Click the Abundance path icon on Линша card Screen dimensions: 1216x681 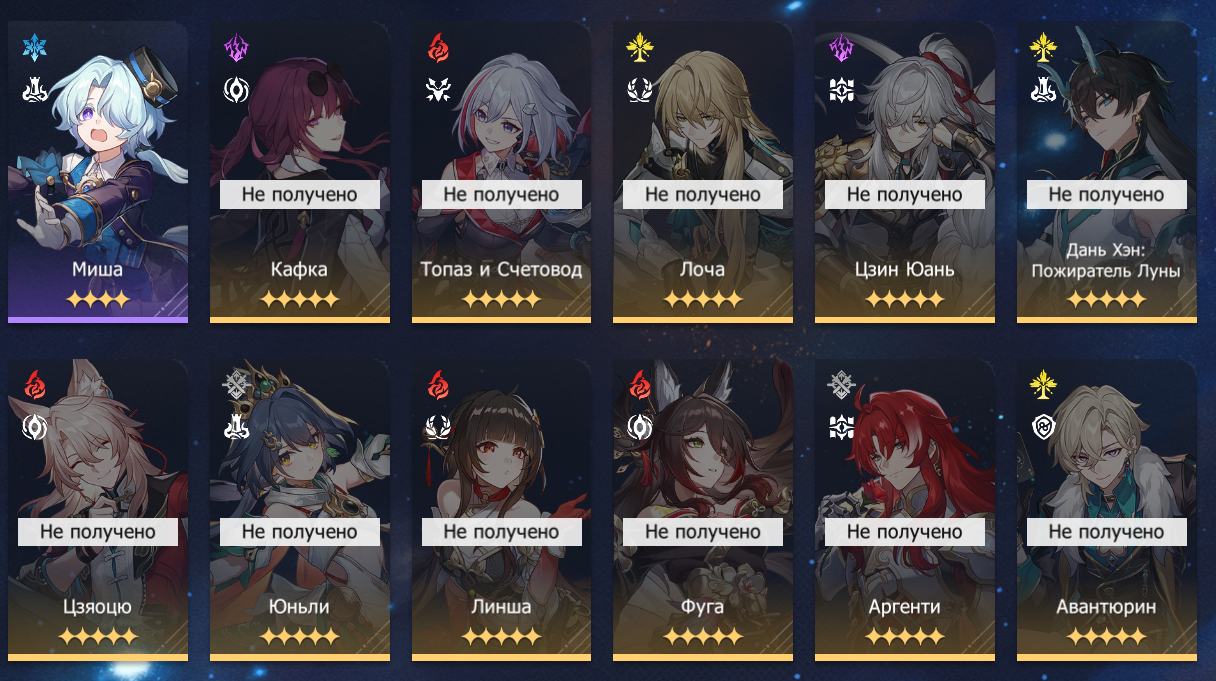438,427
